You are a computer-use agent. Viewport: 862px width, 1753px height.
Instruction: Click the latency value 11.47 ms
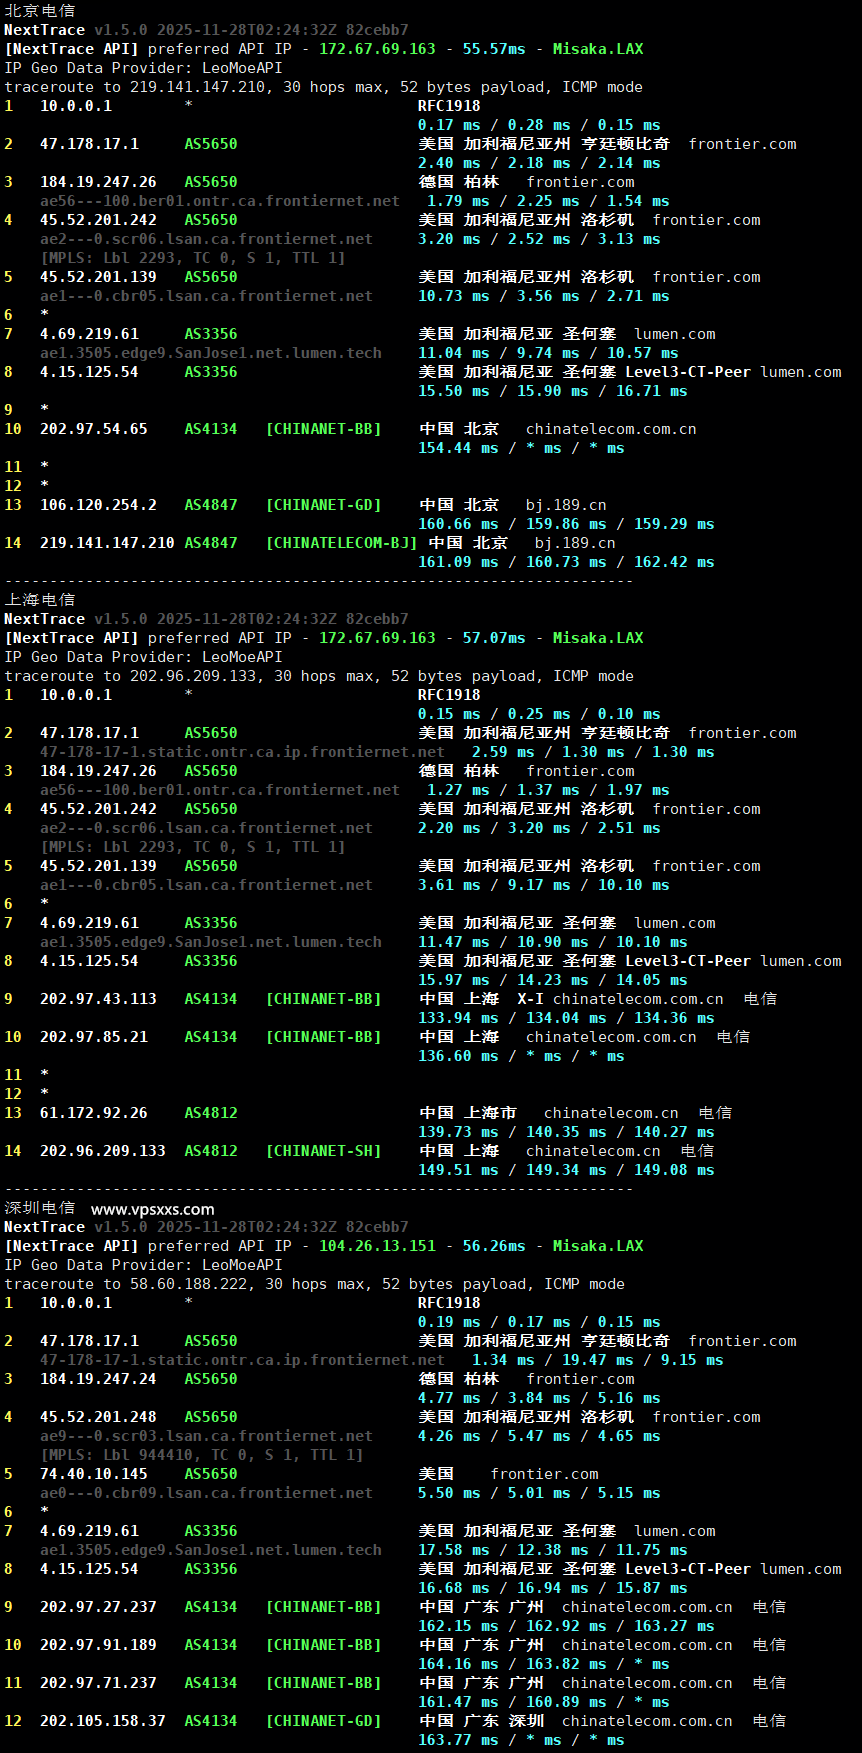[454, 942]
